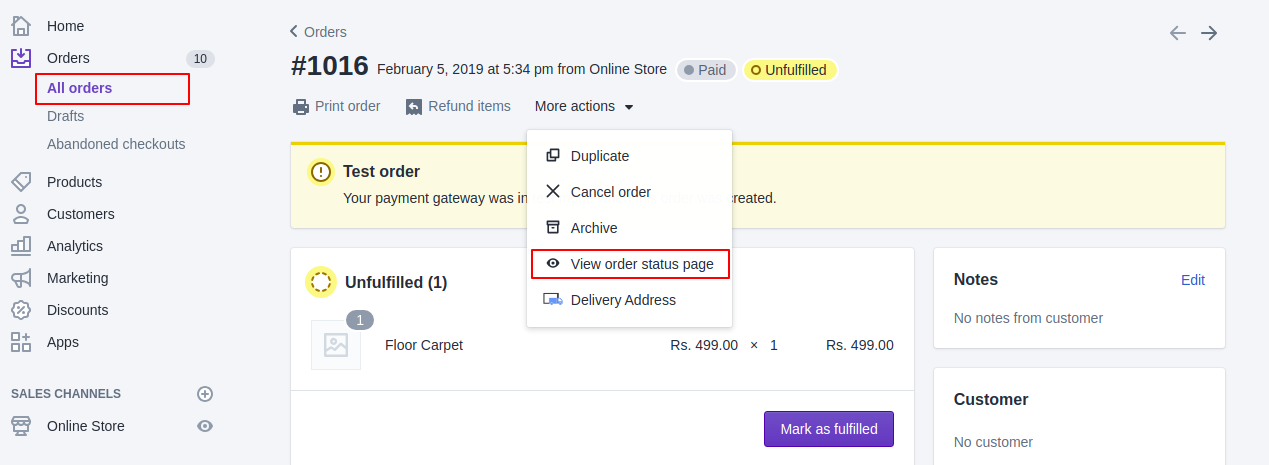Screen dimensions: 1269x465
Task: Click the Marketing megaphone icon
Action: pos(21,278)
